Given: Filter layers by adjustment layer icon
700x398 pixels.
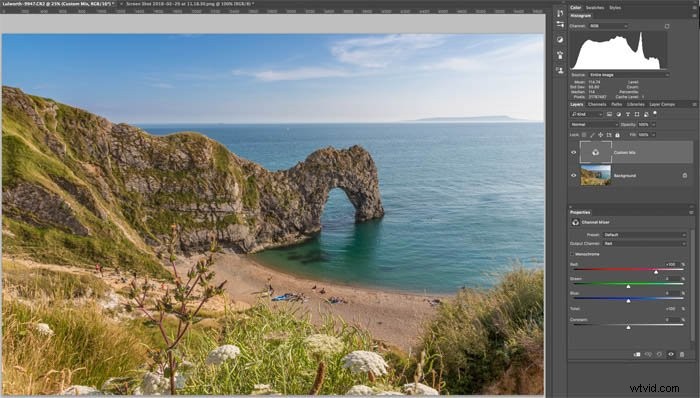Looking at the screenshot, I should pyautogui.click(x=619, y=114).
